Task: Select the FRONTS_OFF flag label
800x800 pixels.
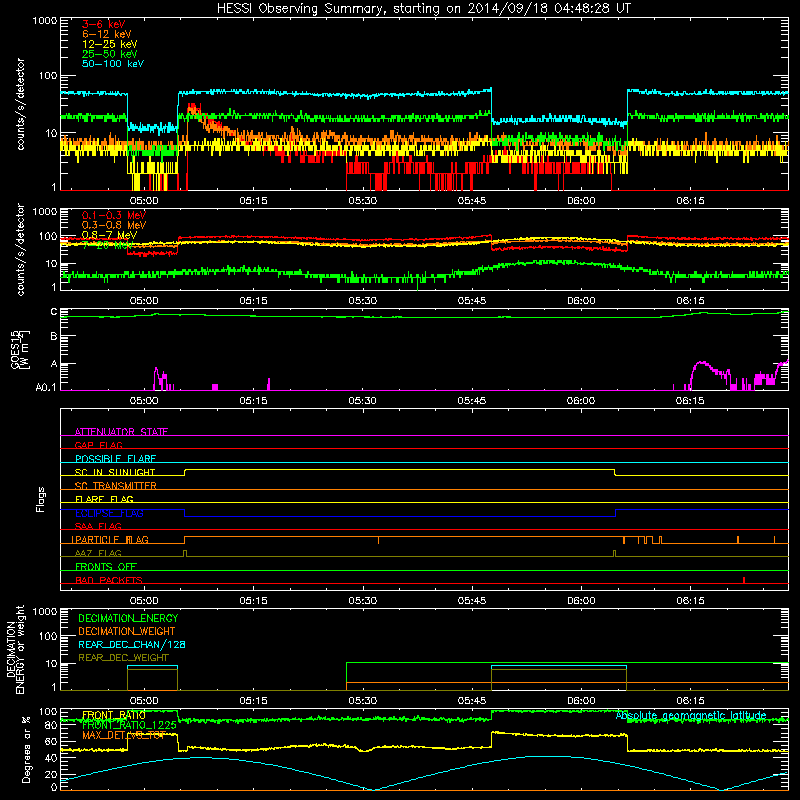Action: point(106,566)
